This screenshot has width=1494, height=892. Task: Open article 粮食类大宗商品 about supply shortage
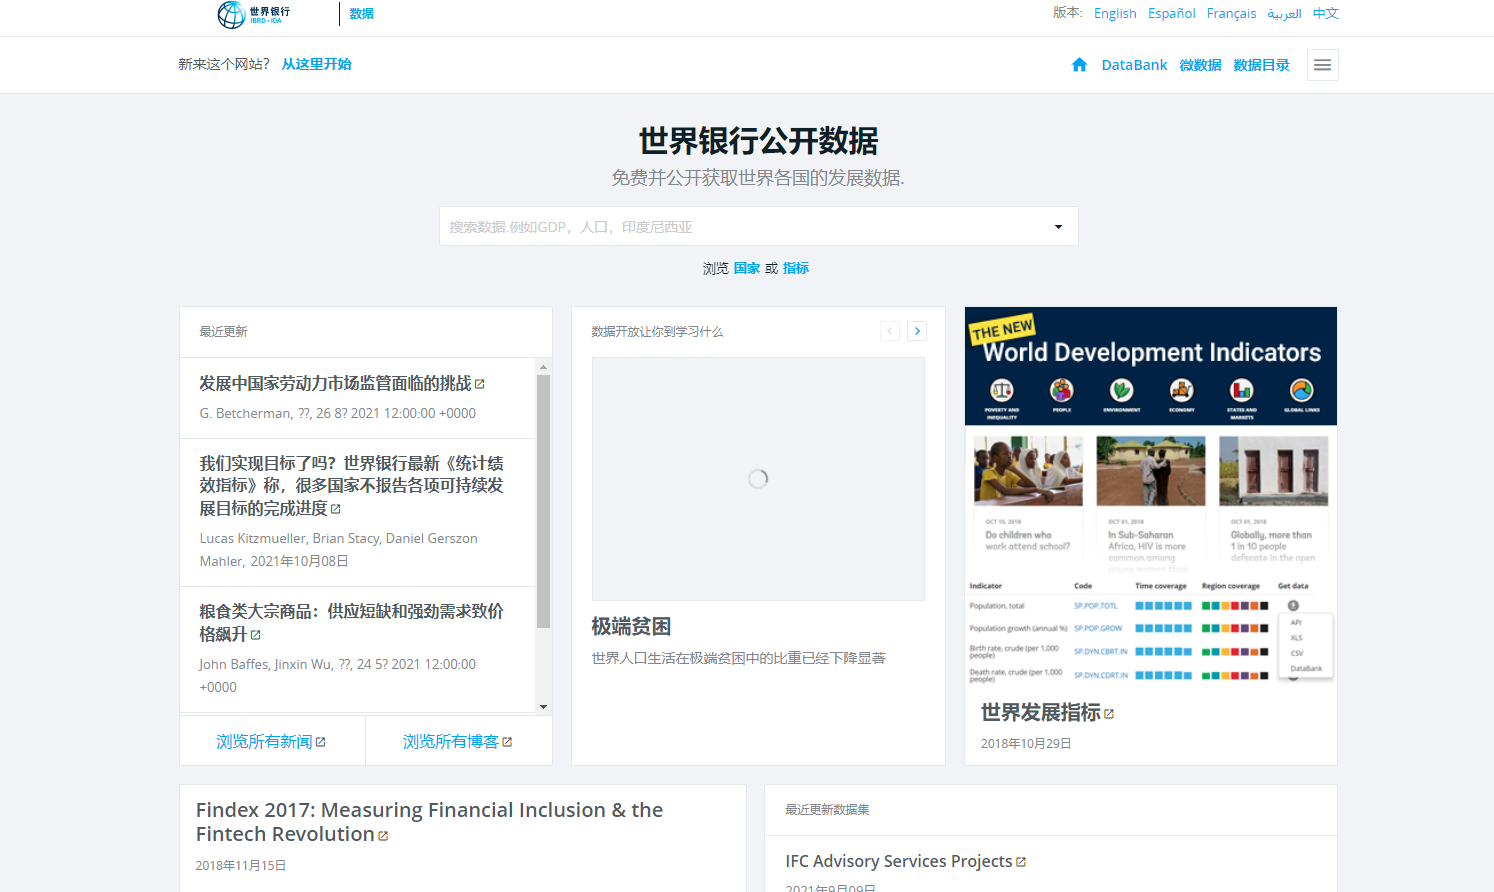pyautogui.click(x=351, y=622)
